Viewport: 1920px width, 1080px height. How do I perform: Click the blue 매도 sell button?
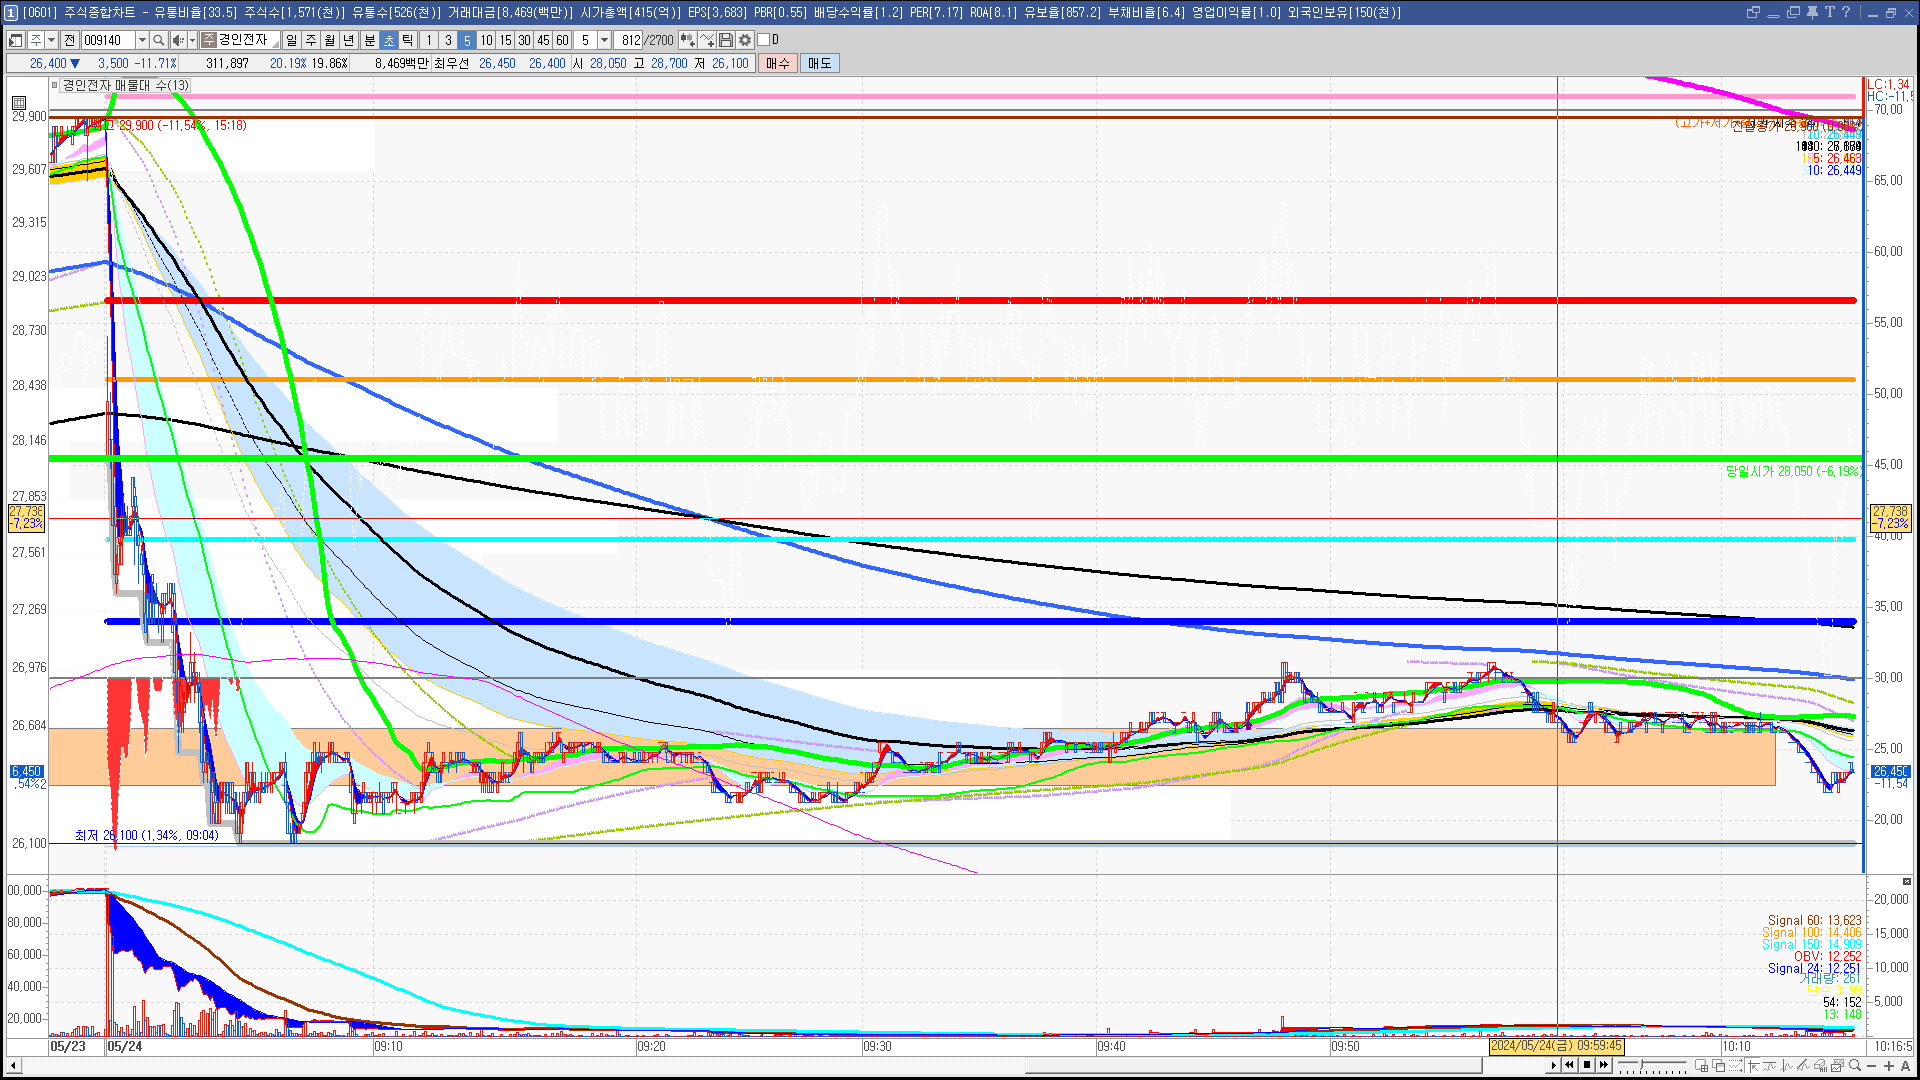coord(820,63)
